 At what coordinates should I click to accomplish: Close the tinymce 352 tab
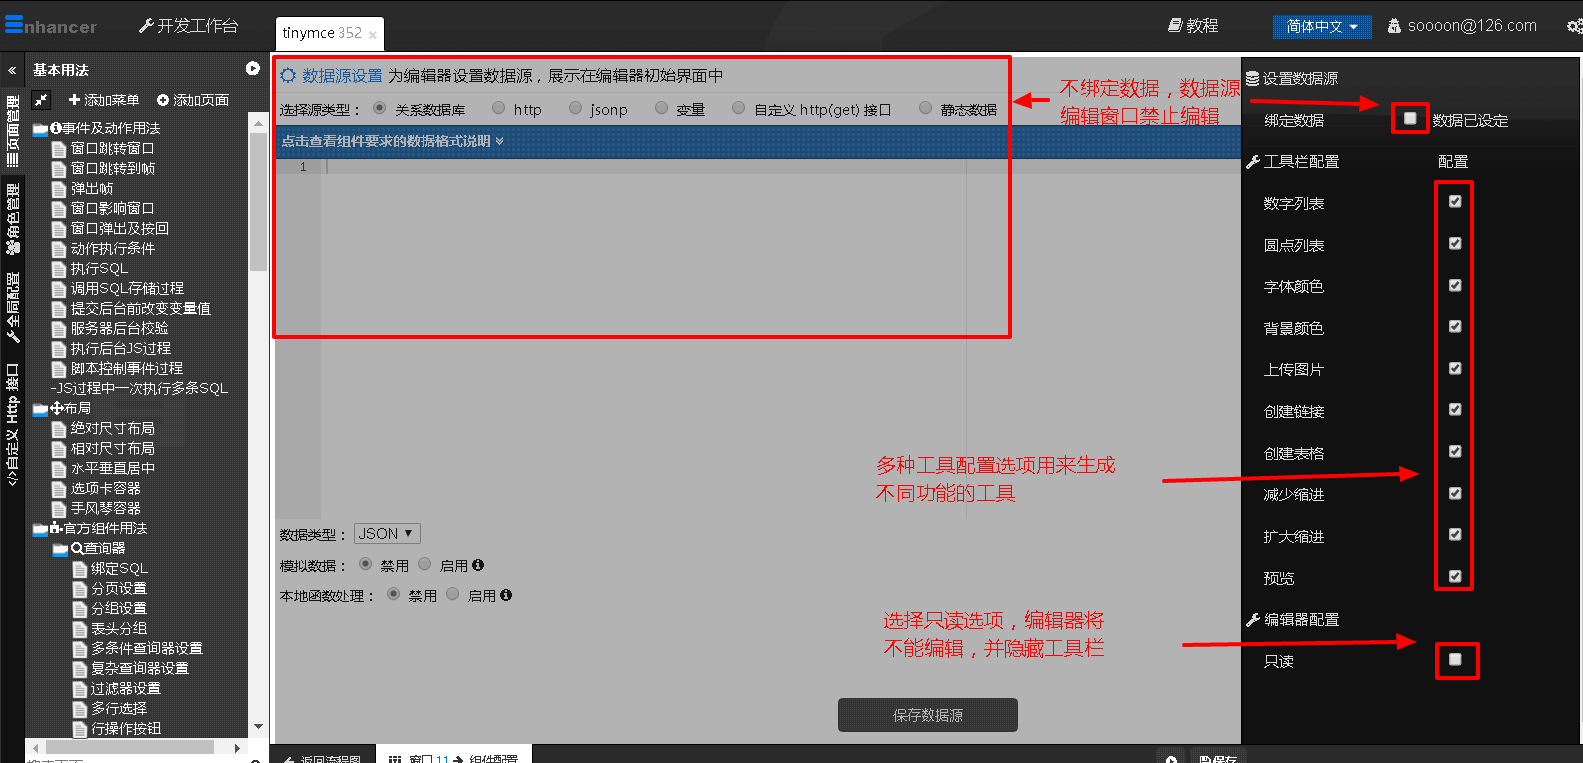373,35
